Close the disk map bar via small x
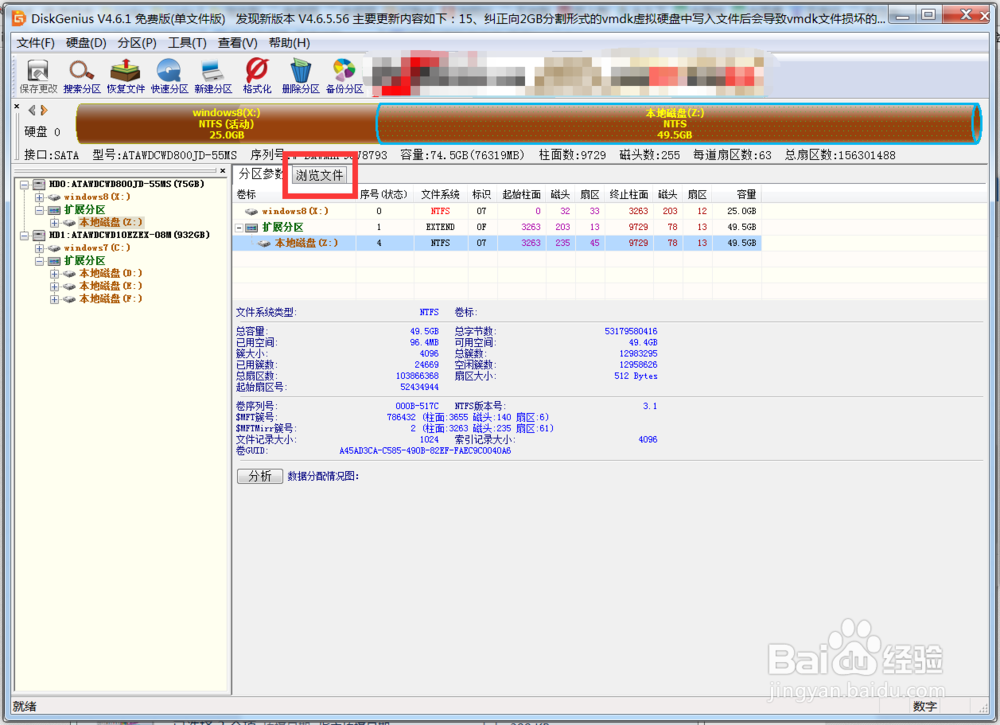Screen dimensions: 1000x725 17,106
